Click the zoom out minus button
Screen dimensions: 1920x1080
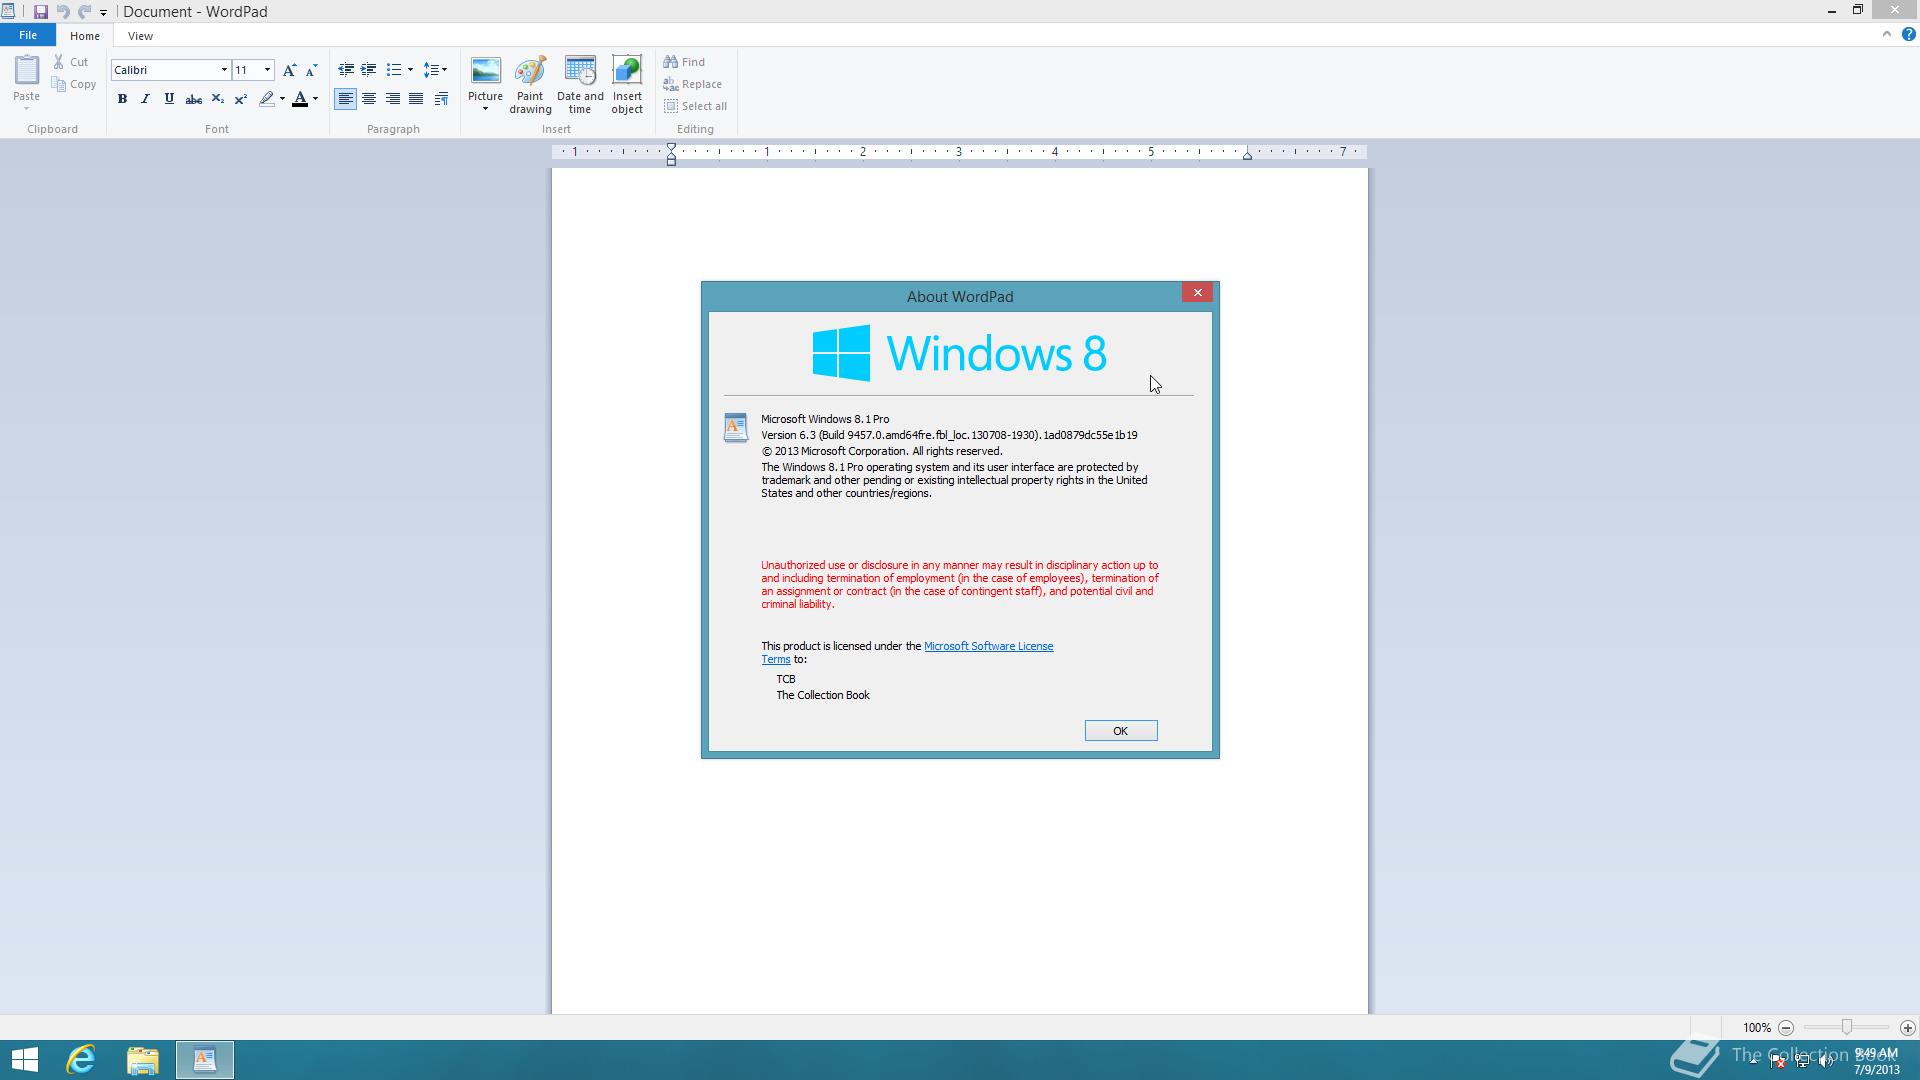[x=1785, y=1028]
